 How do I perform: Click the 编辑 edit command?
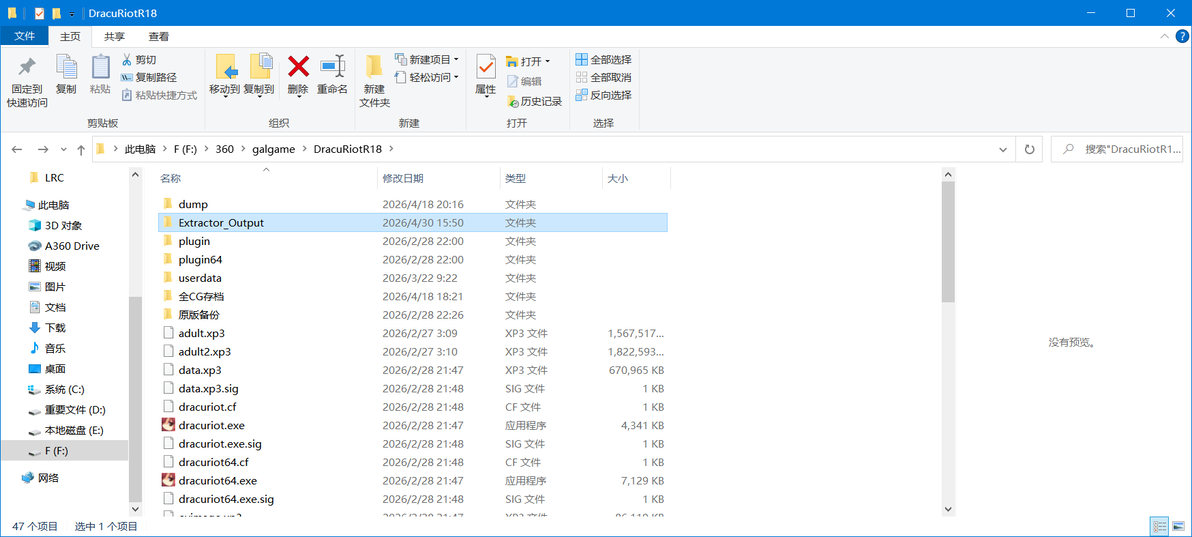tap(524, 81)
